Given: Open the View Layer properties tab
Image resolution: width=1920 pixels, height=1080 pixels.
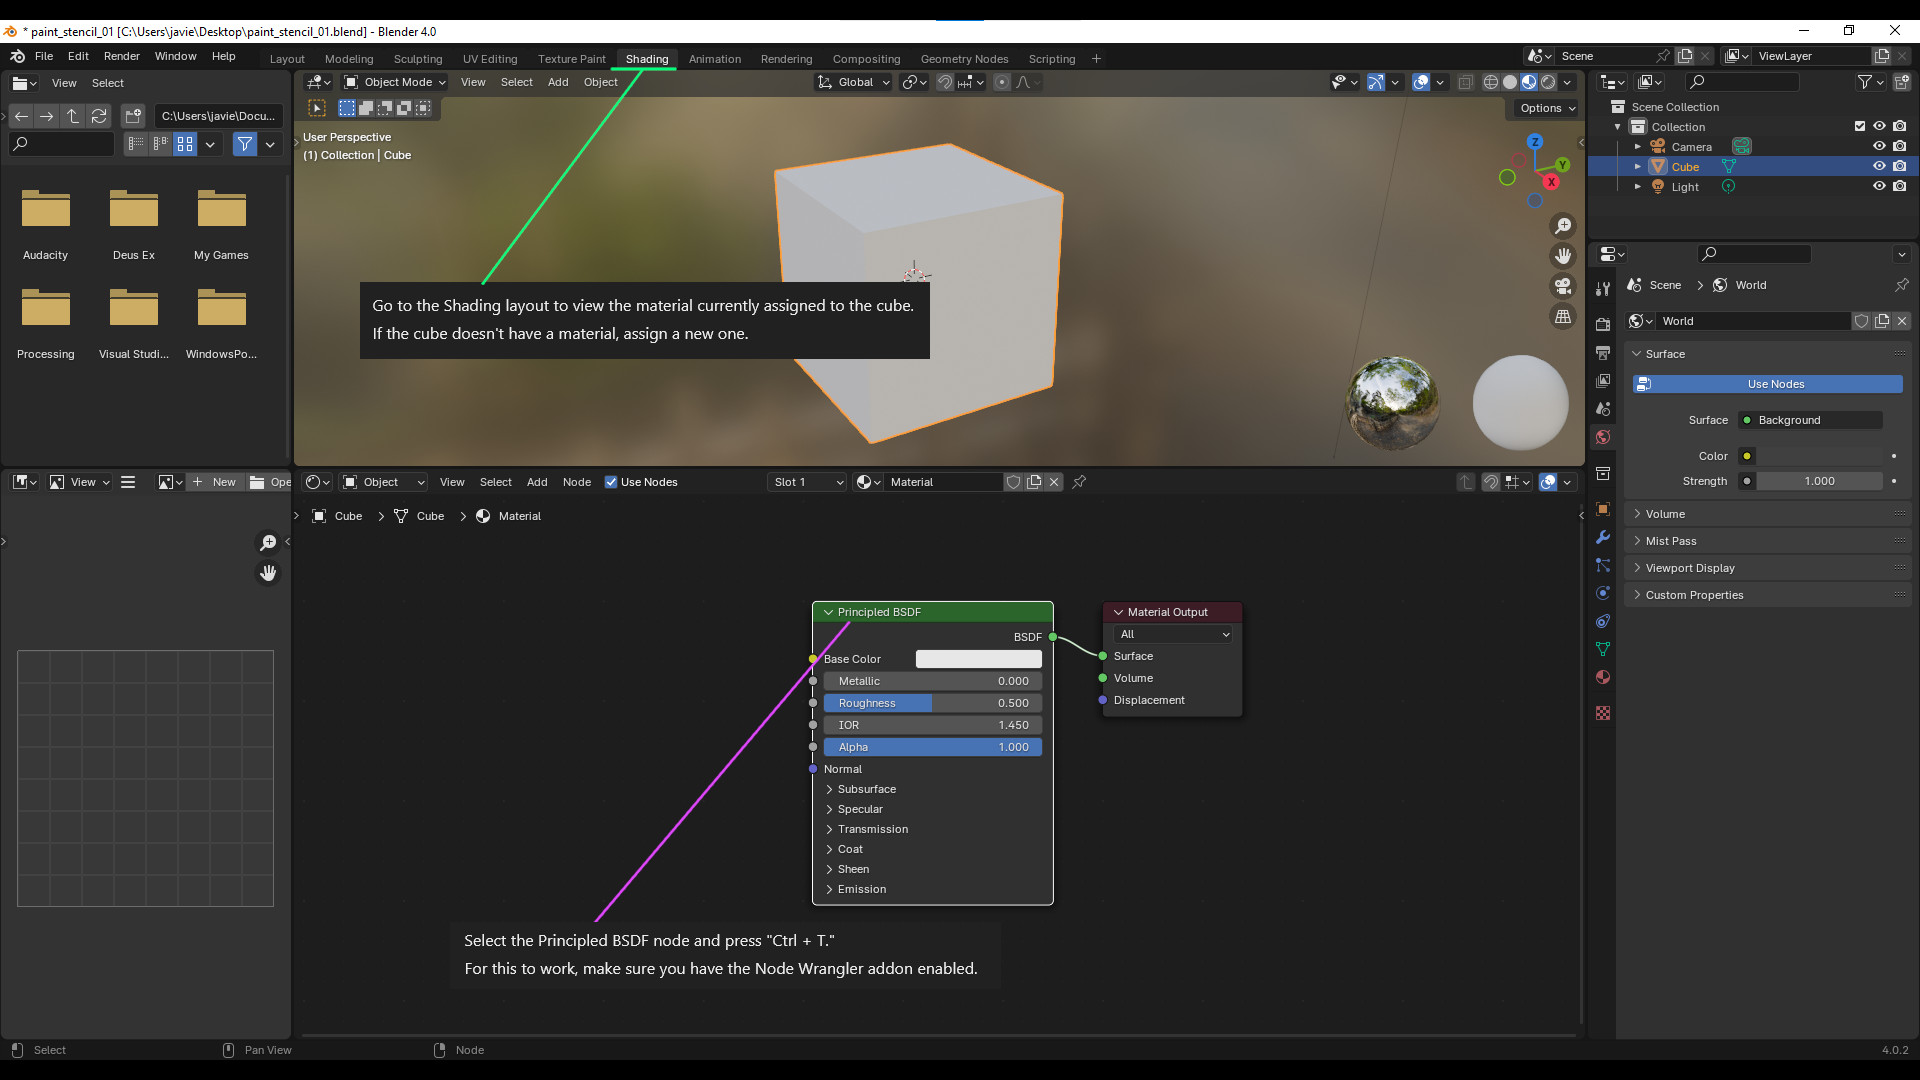Looking at the screenshot, I should pos(1603,380).
